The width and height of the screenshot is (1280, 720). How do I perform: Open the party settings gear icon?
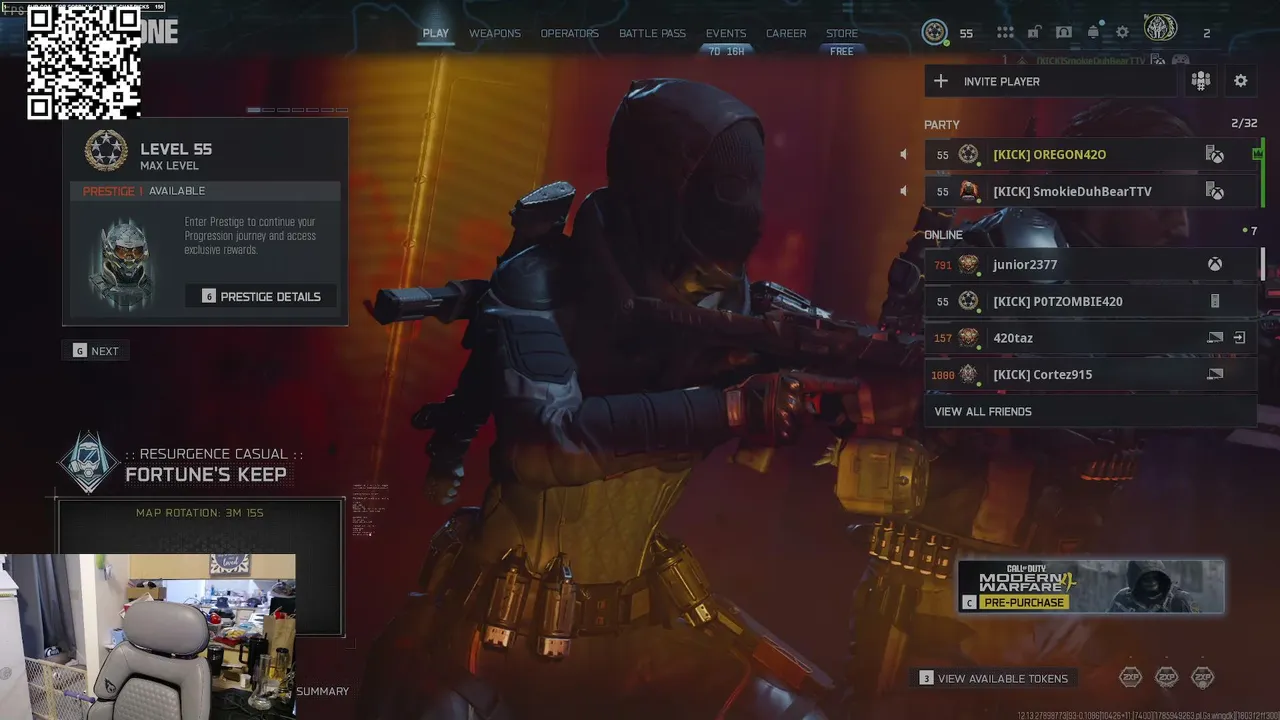tap(1241, 81)
